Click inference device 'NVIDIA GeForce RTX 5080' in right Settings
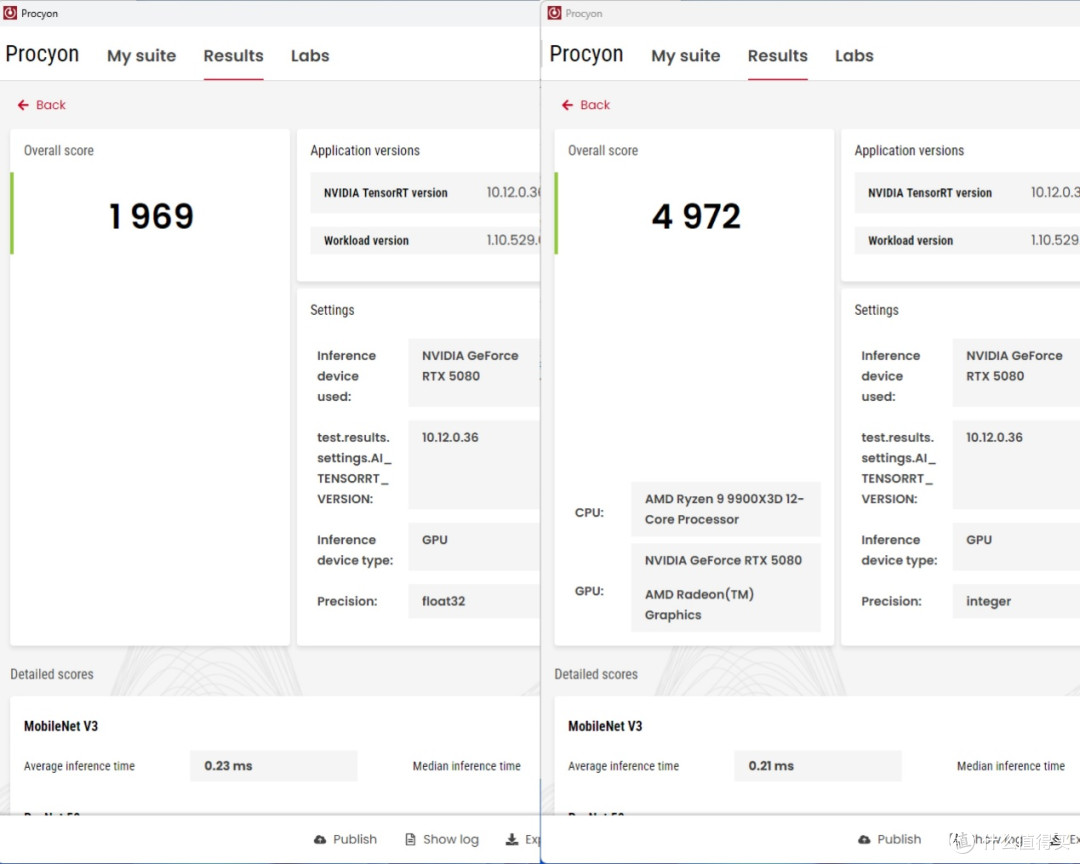 point(1014,366)
